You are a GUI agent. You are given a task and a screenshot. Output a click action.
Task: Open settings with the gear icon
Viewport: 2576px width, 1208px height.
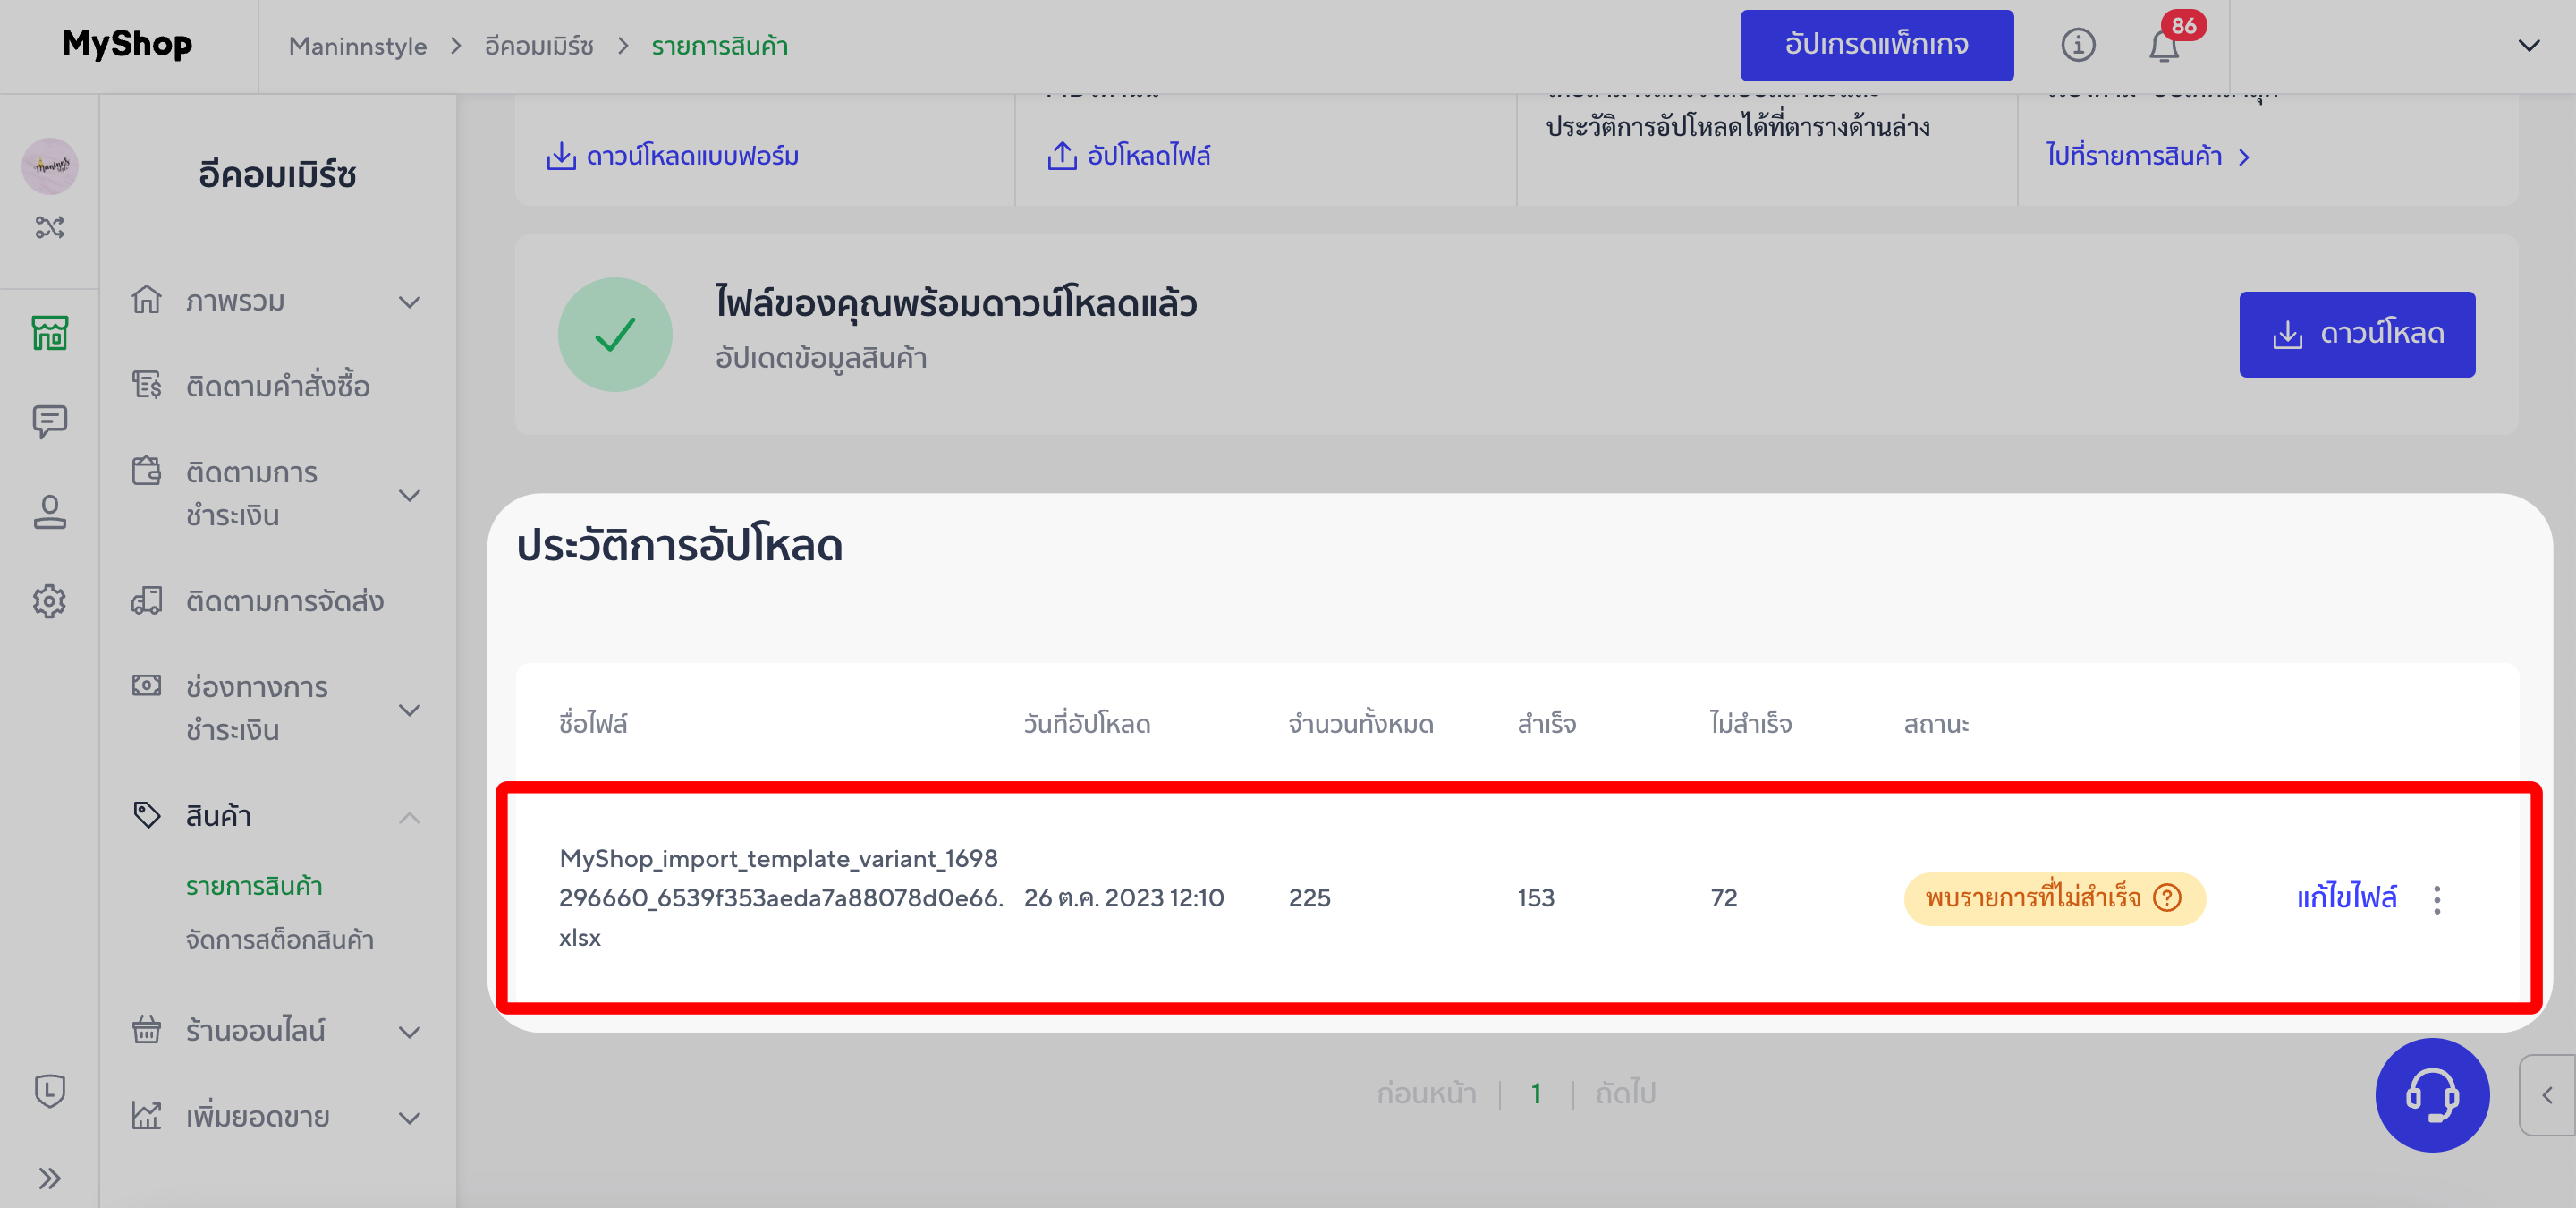click(x=49, y=601)
